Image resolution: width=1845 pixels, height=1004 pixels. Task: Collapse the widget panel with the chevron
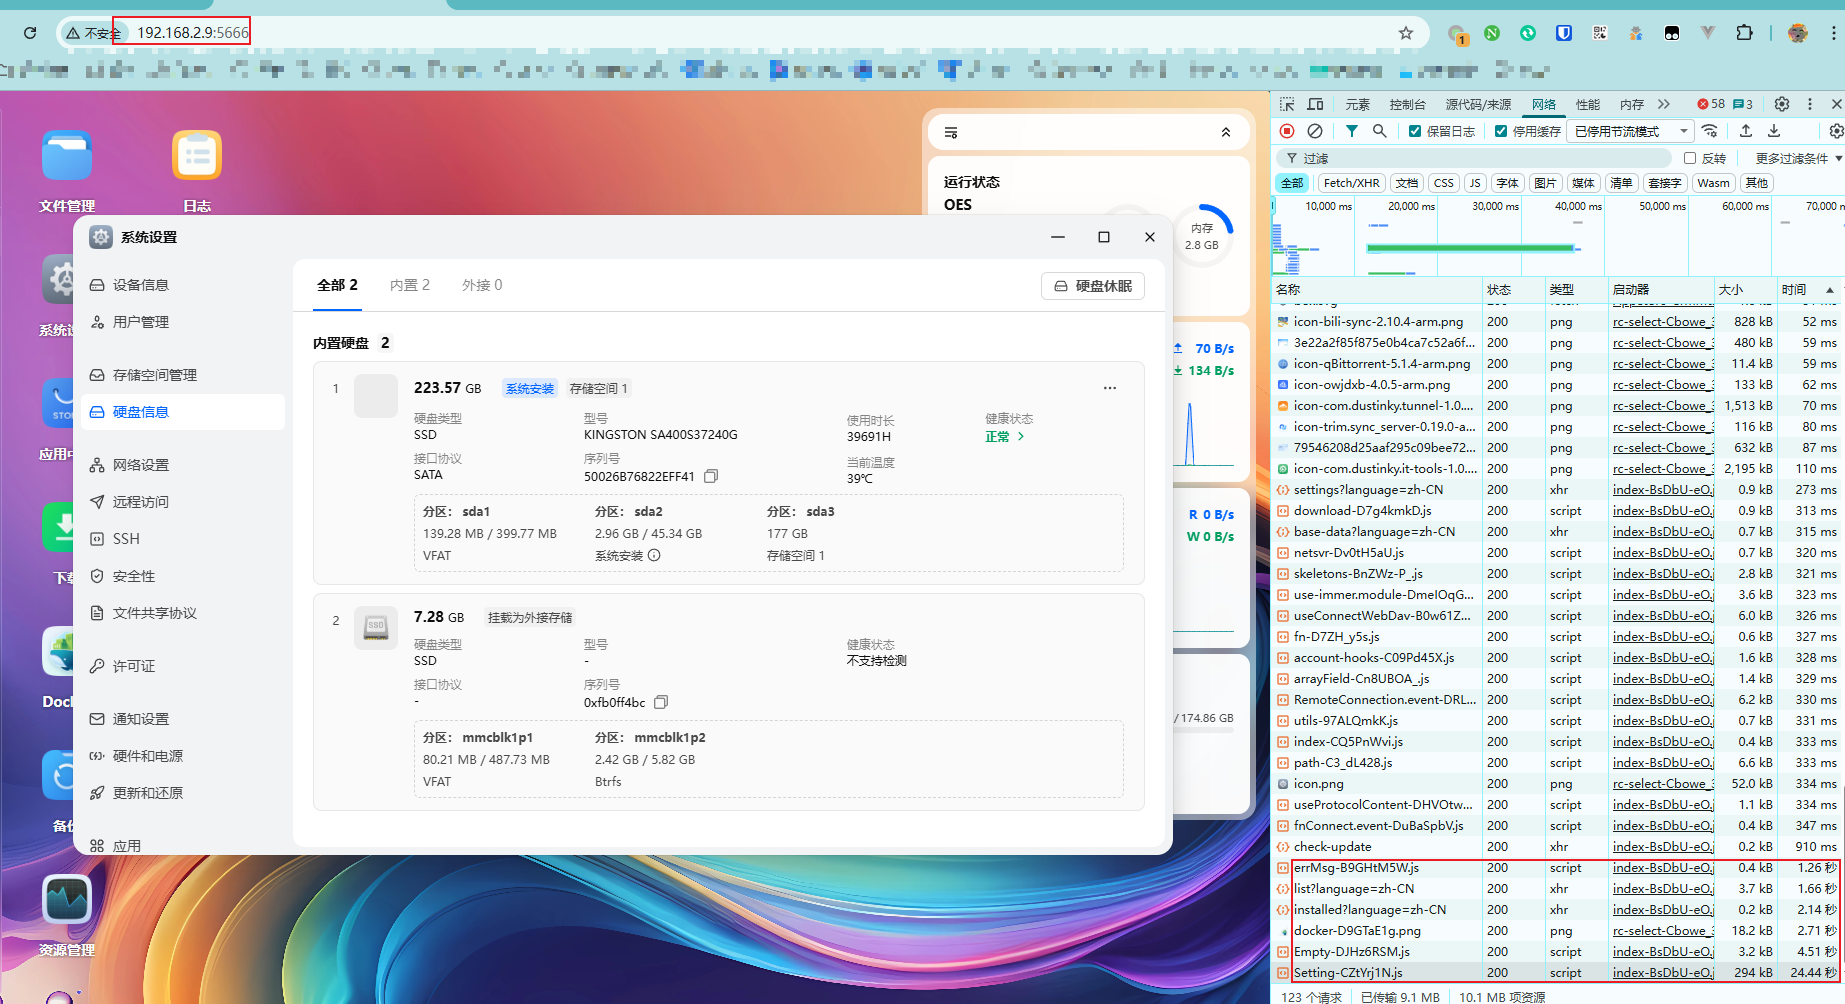1226,132
